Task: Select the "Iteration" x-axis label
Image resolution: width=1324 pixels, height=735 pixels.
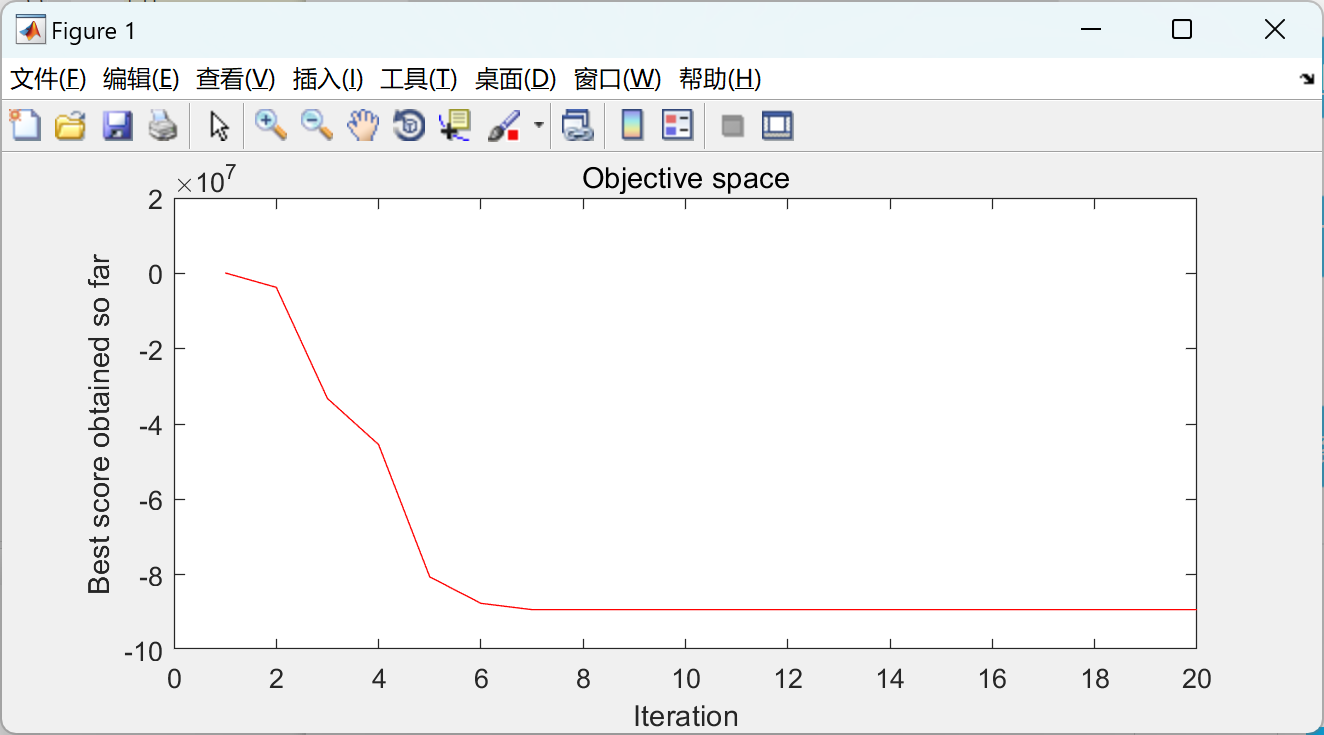Action: coord(686,716)
